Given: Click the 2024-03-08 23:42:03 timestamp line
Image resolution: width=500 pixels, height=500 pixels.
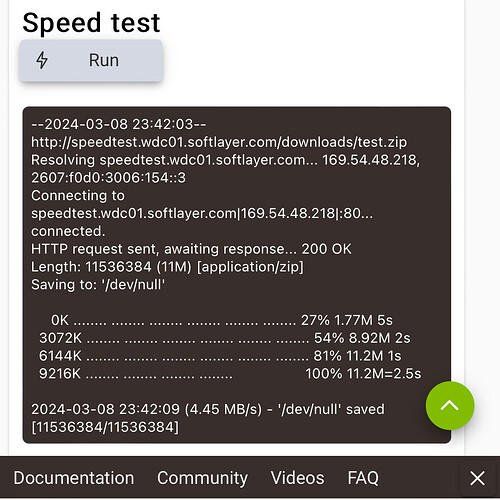Looking at the screenshot, I should 119,124.
